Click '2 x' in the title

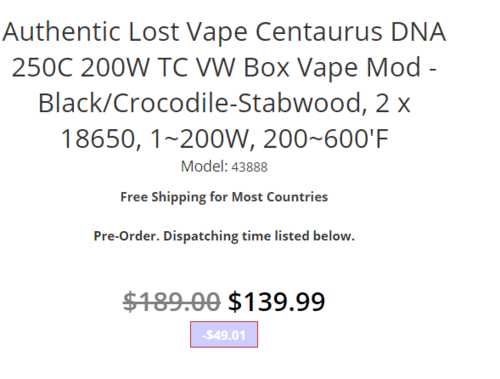[x=392, y=103]
